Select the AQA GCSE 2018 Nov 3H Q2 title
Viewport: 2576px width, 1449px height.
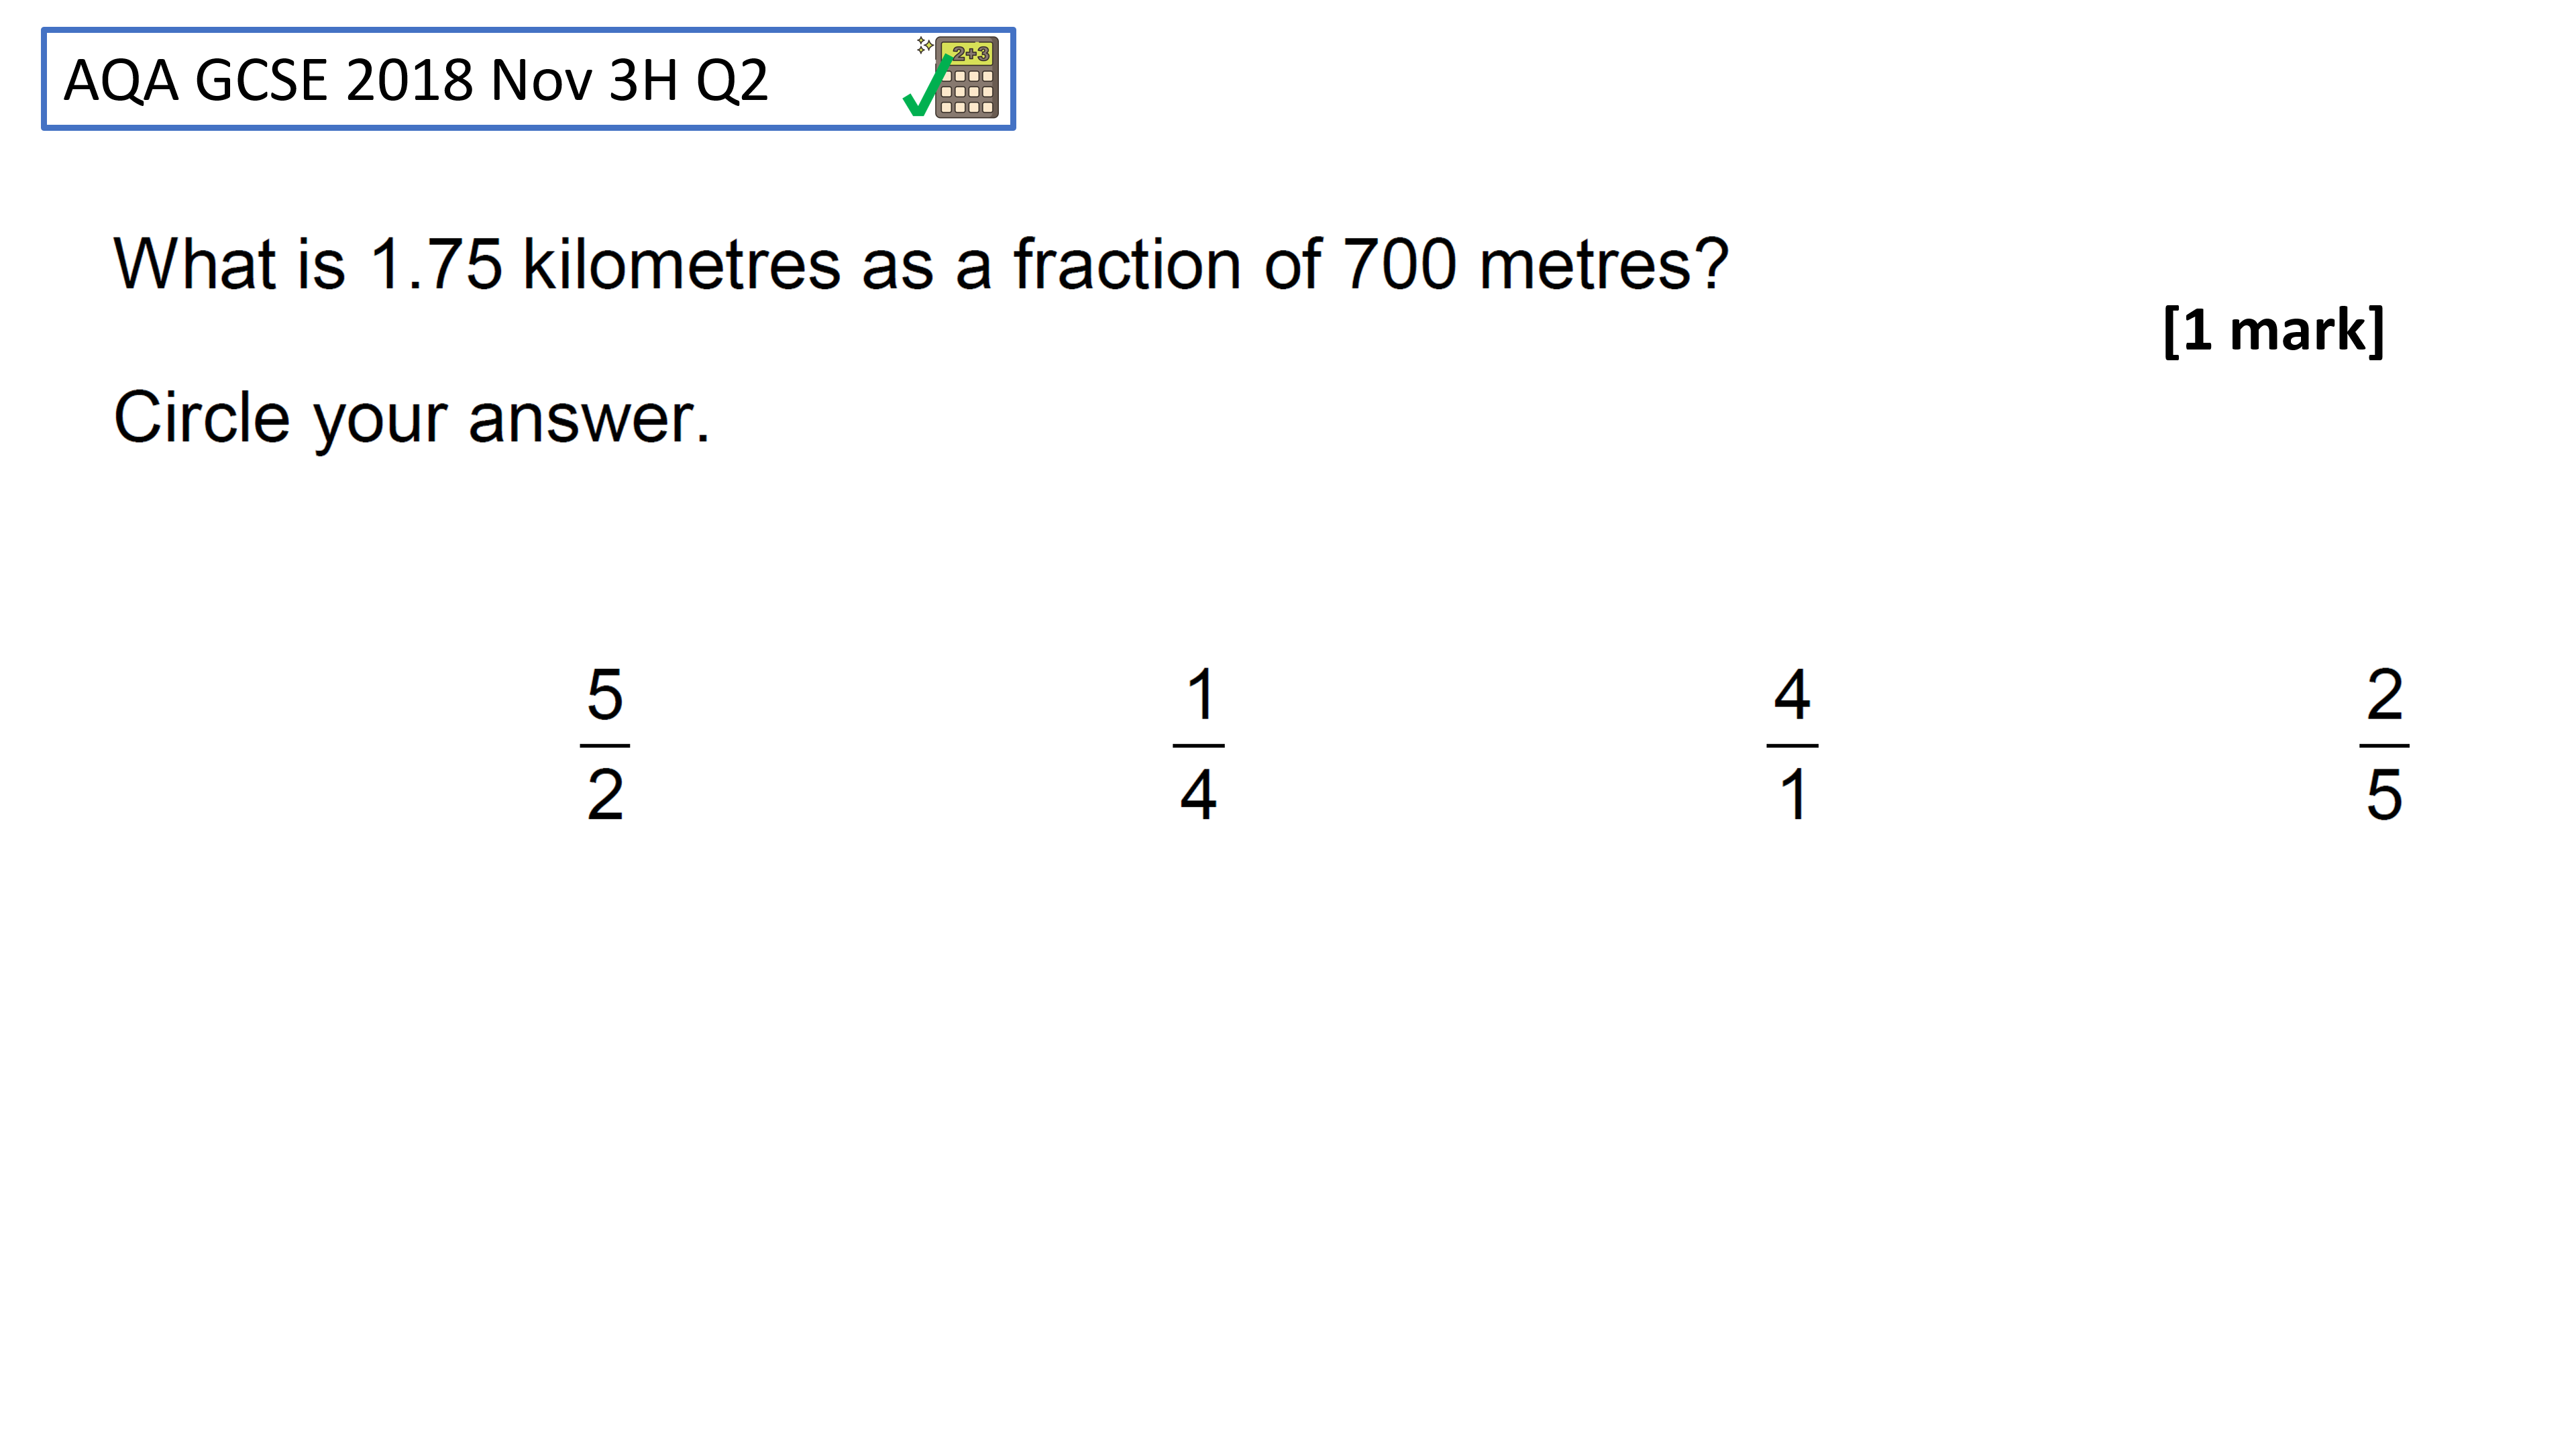coord(416,80)
